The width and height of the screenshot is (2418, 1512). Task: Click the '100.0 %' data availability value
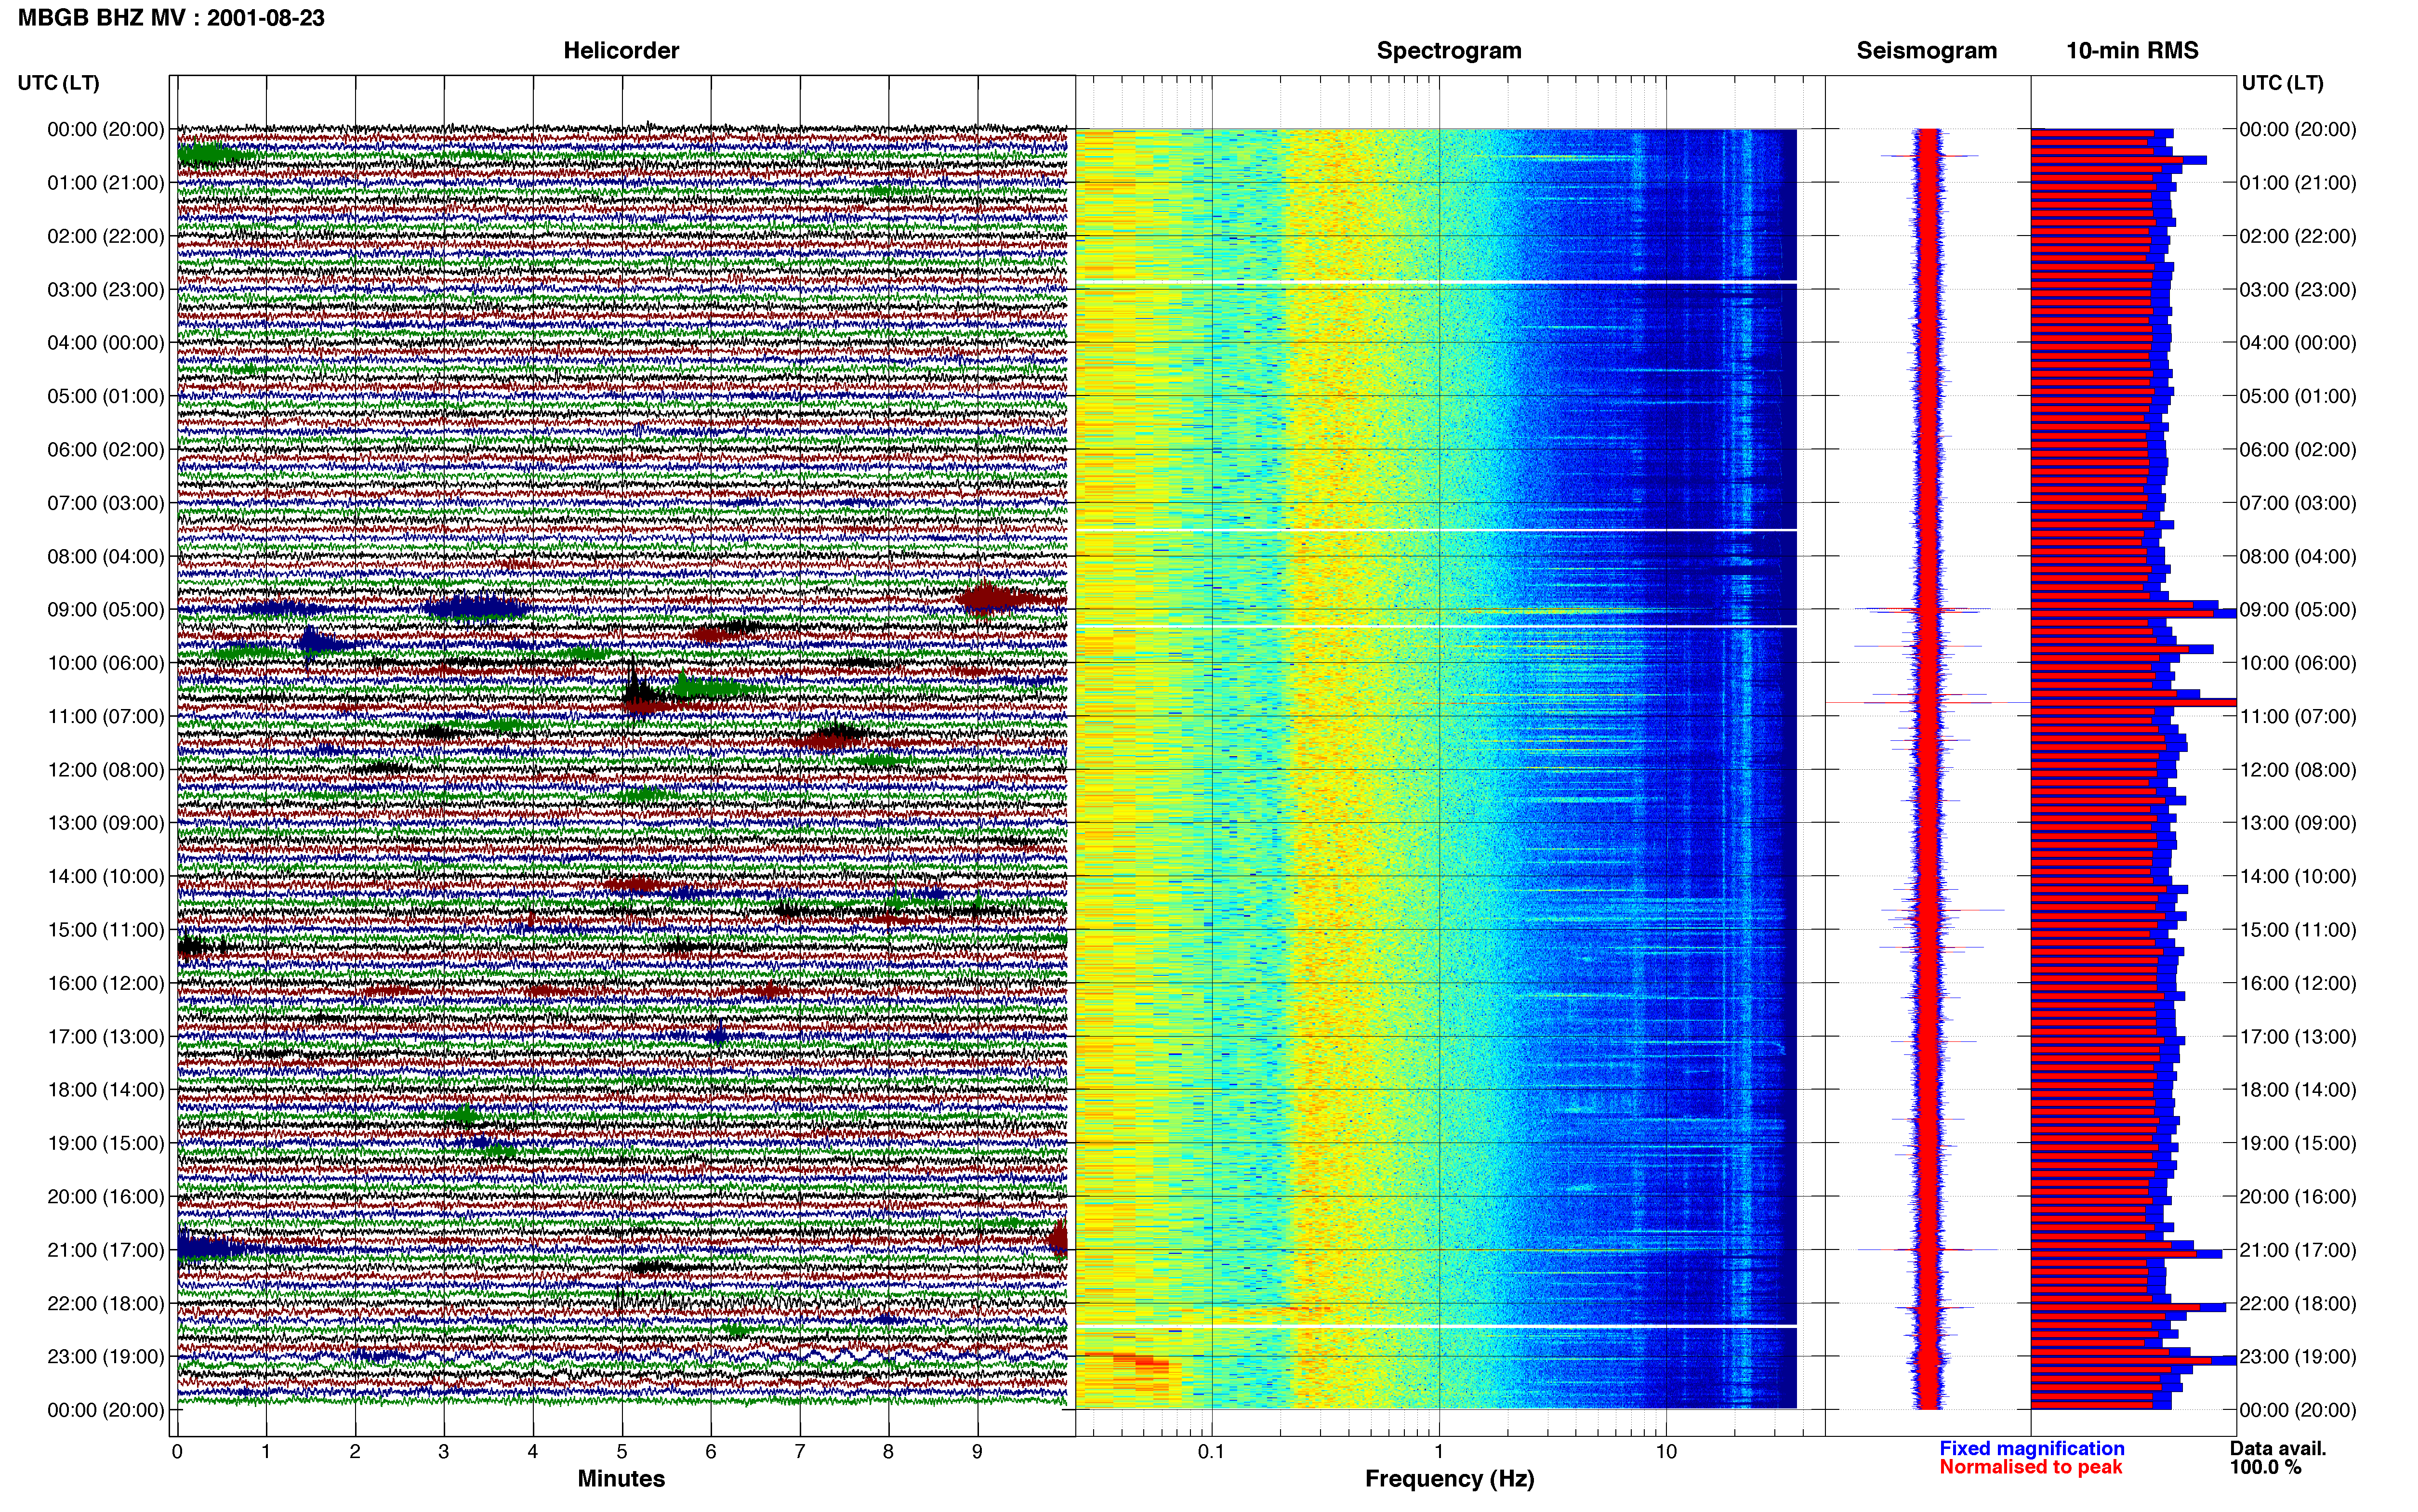[2265, 1467]
